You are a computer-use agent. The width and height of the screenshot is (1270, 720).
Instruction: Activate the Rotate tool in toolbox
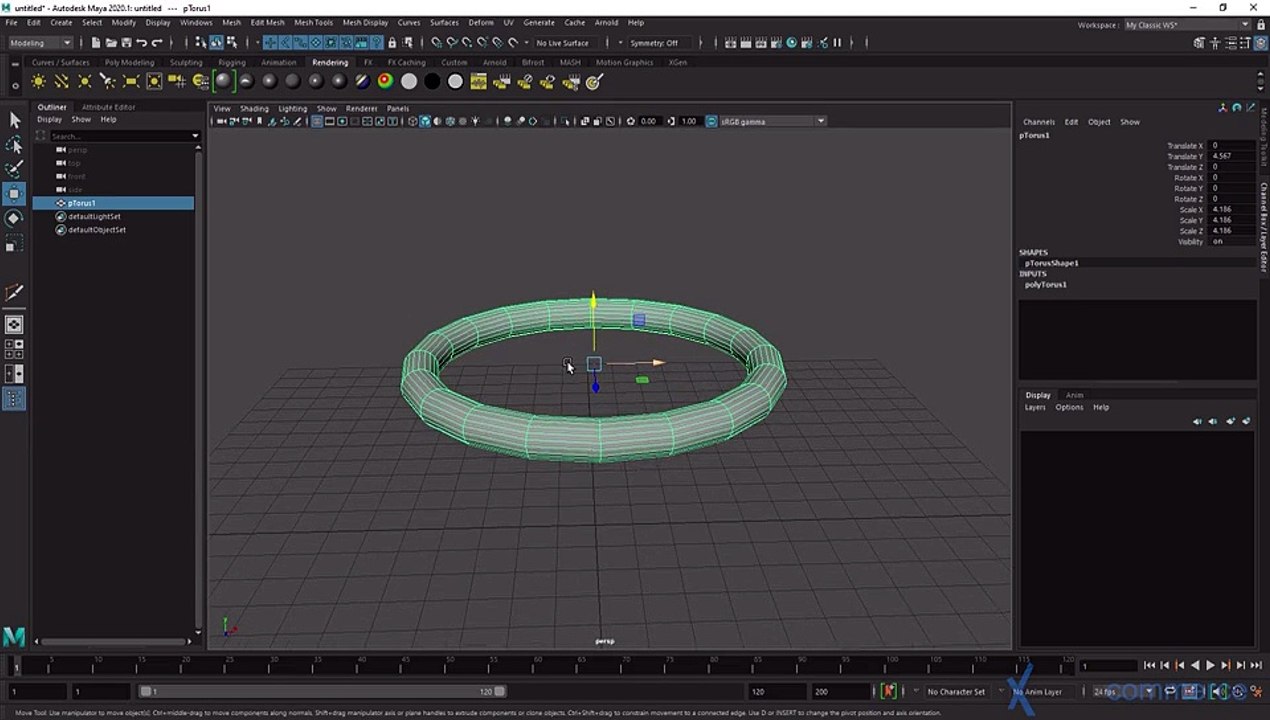[x=14, y=218]
